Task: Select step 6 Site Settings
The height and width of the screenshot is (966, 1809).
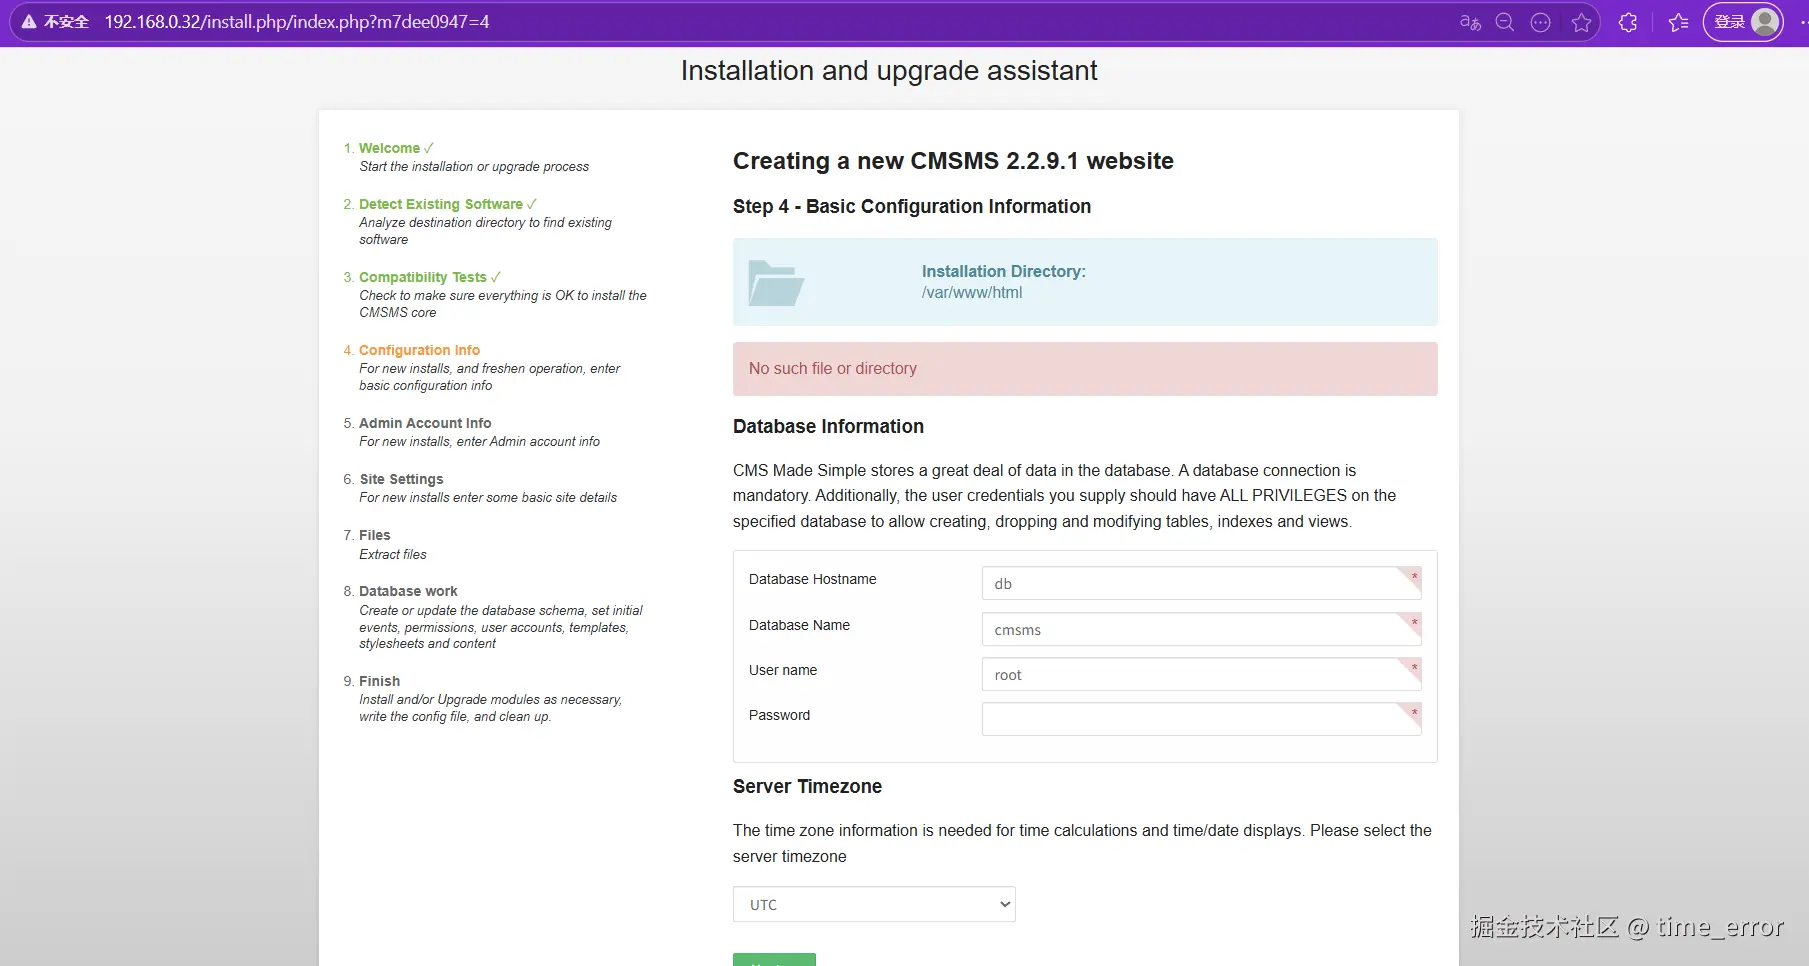Action: pyautogui.click(x=401, y=479)
